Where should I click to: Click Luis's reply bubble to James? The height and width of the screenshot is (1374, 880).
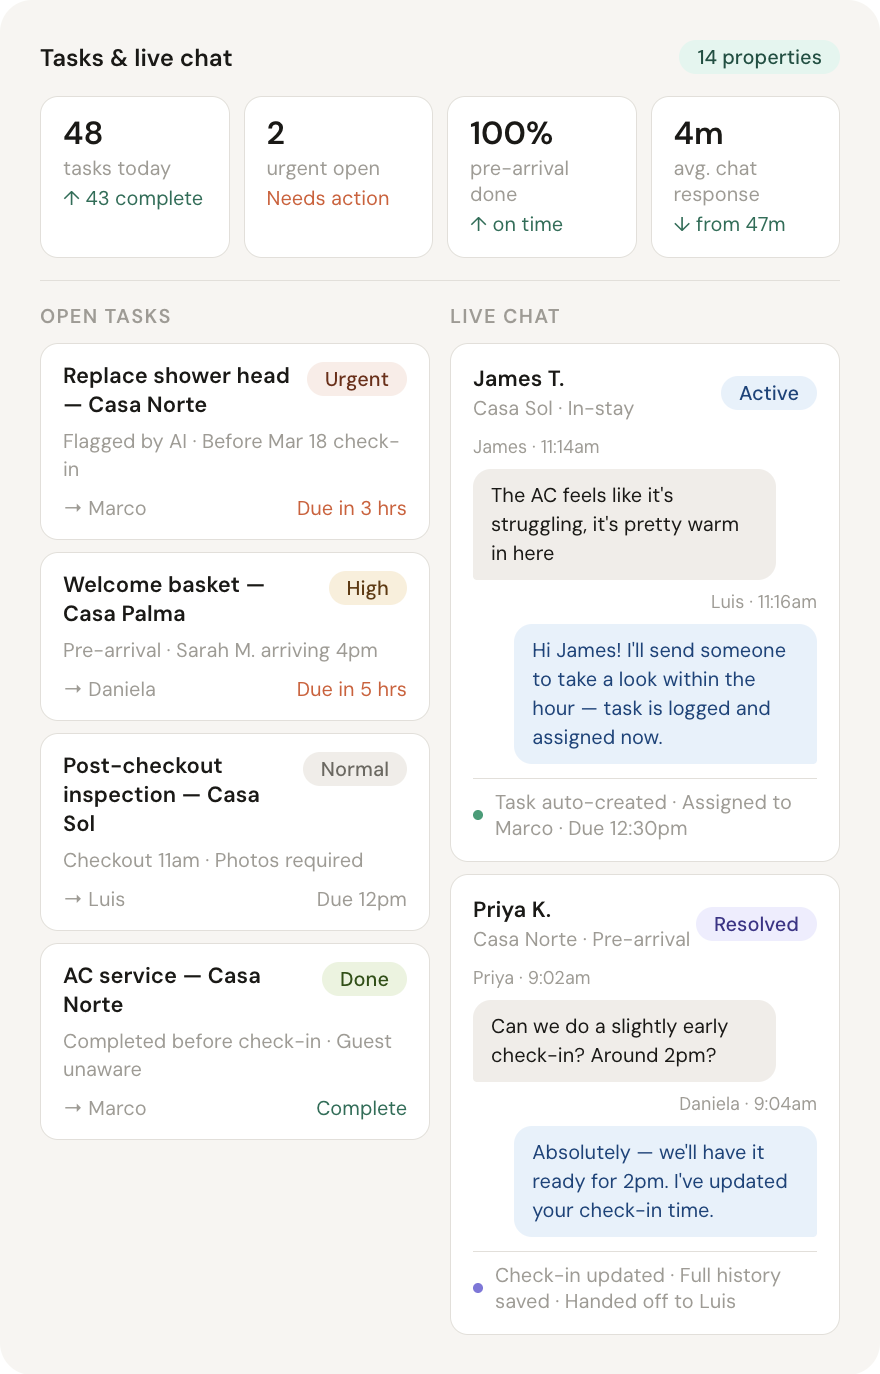coord(665,694)
